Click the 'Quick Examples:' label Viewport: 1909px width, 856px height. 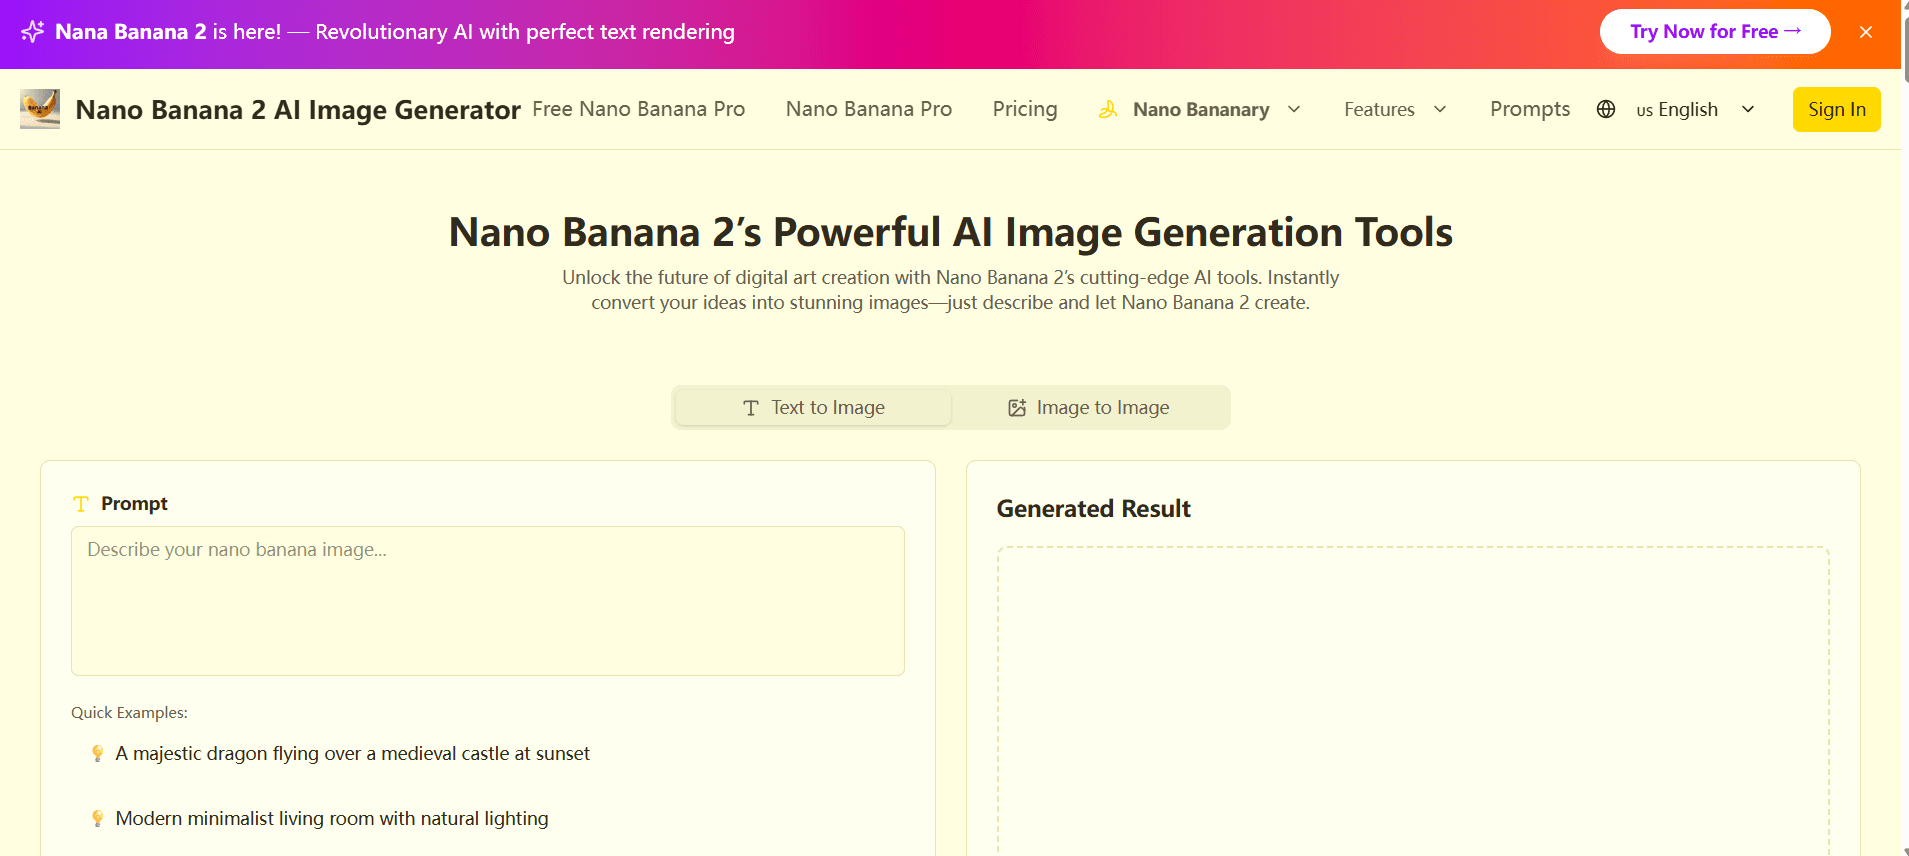click(x=129, y=712)
